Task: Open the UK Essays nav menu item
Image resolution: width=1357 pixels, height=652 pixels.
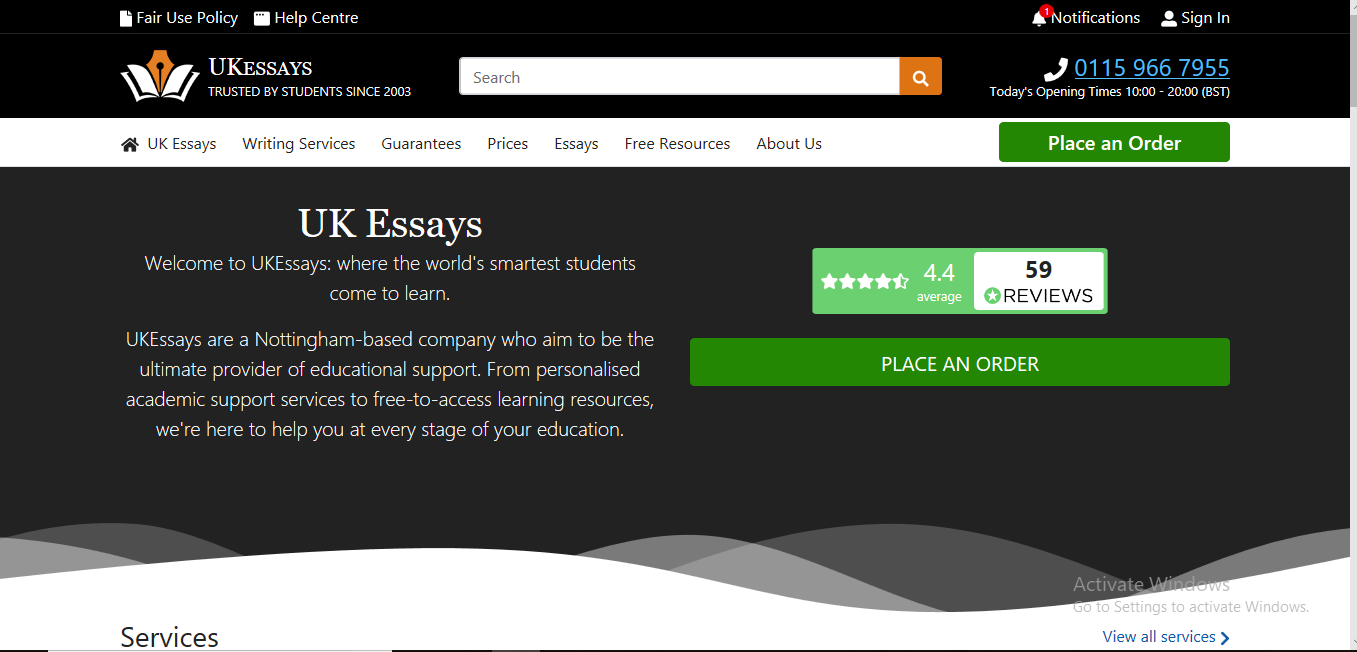Action: (182, 144)
